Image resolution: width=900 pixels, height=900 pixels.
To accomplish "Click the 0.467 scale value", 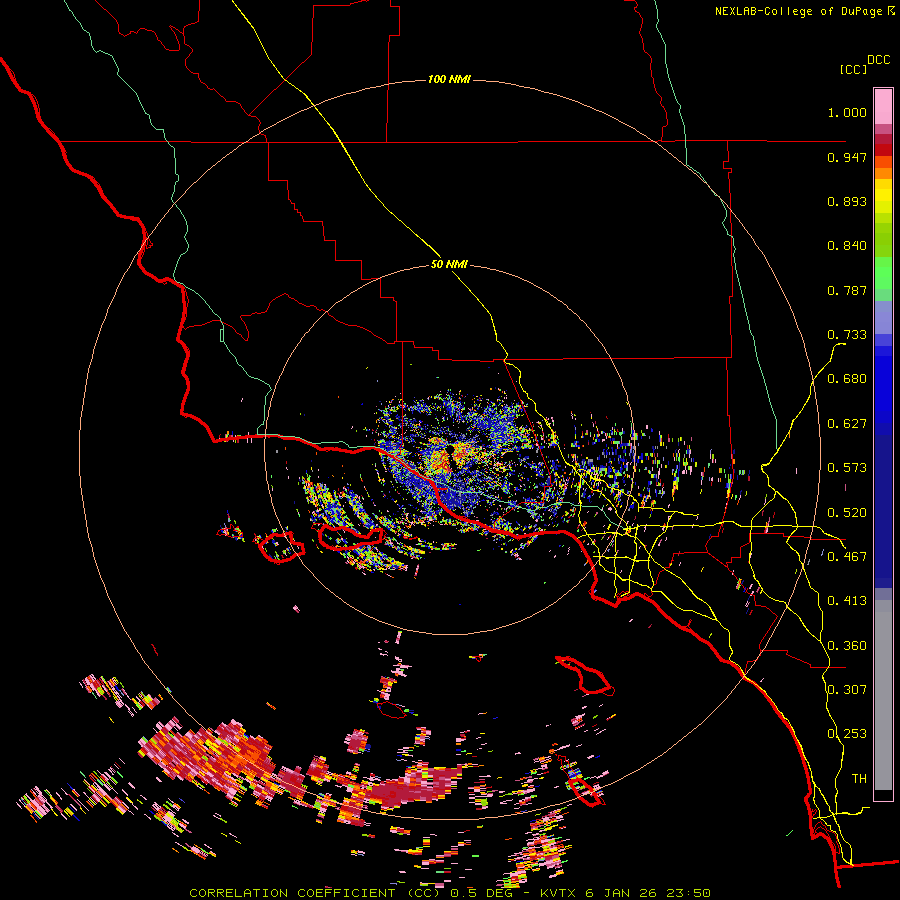I will click(847, 557).
